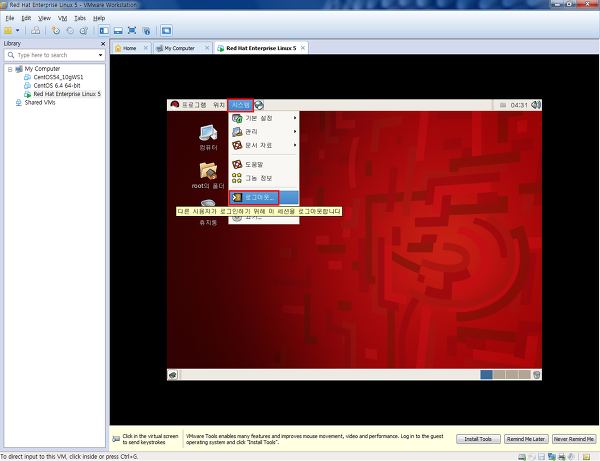Open the 위치 places menu in guest panel

click(218, 105)
